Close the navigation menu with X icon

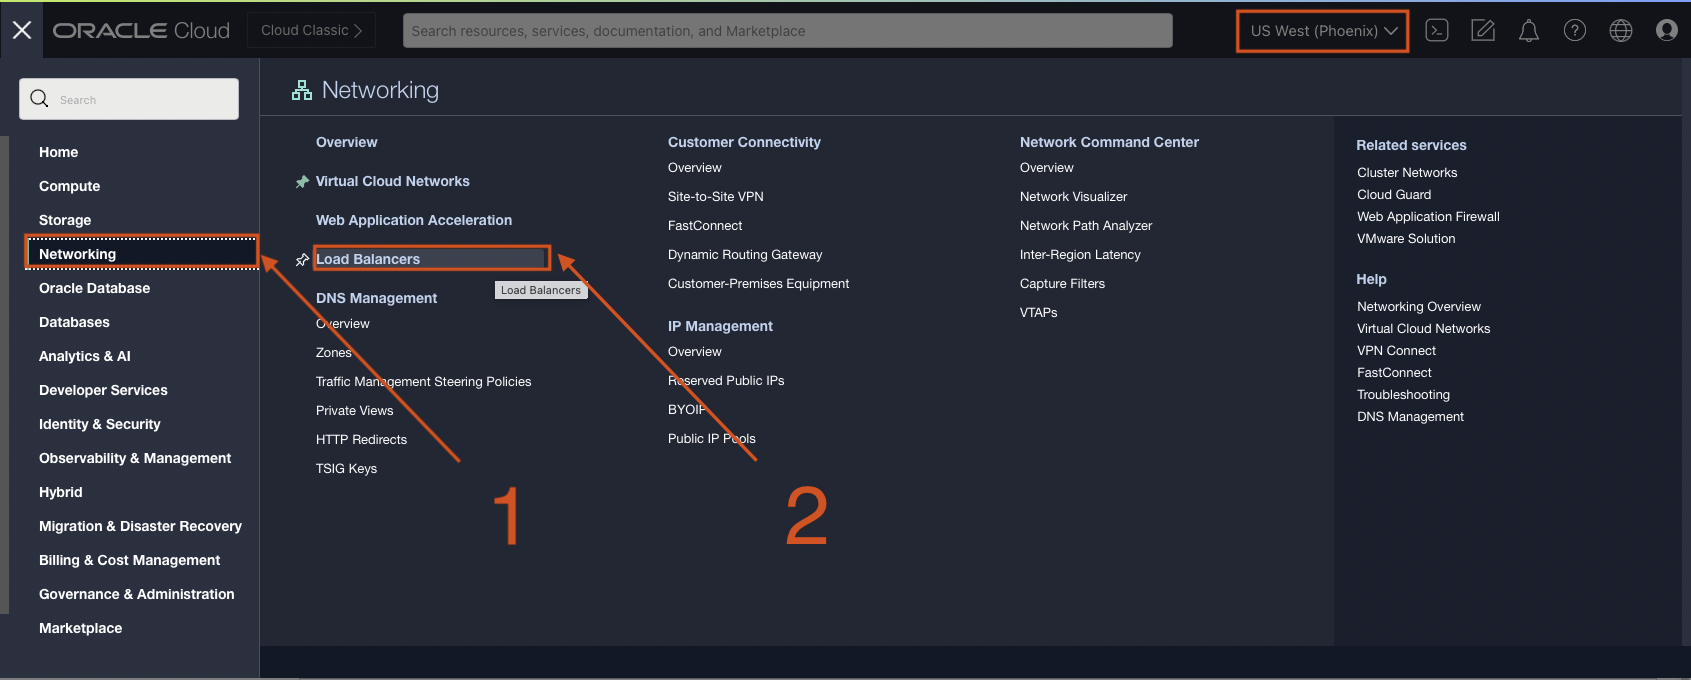(22, 30)
